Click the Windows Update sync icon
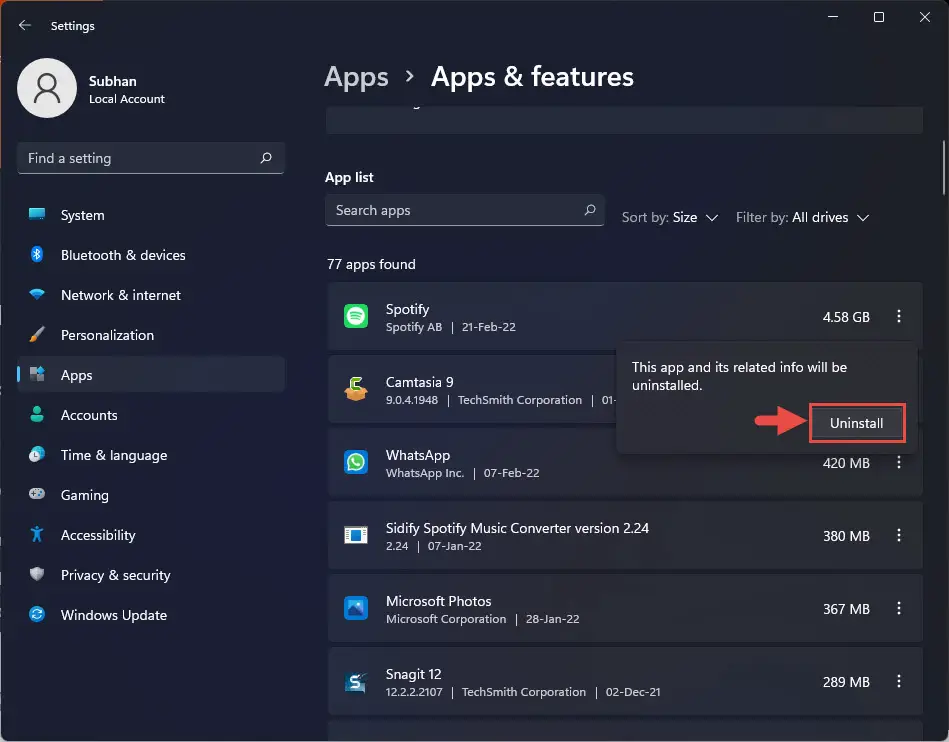Viewport: 949px width, 742px height. point(37,614)
